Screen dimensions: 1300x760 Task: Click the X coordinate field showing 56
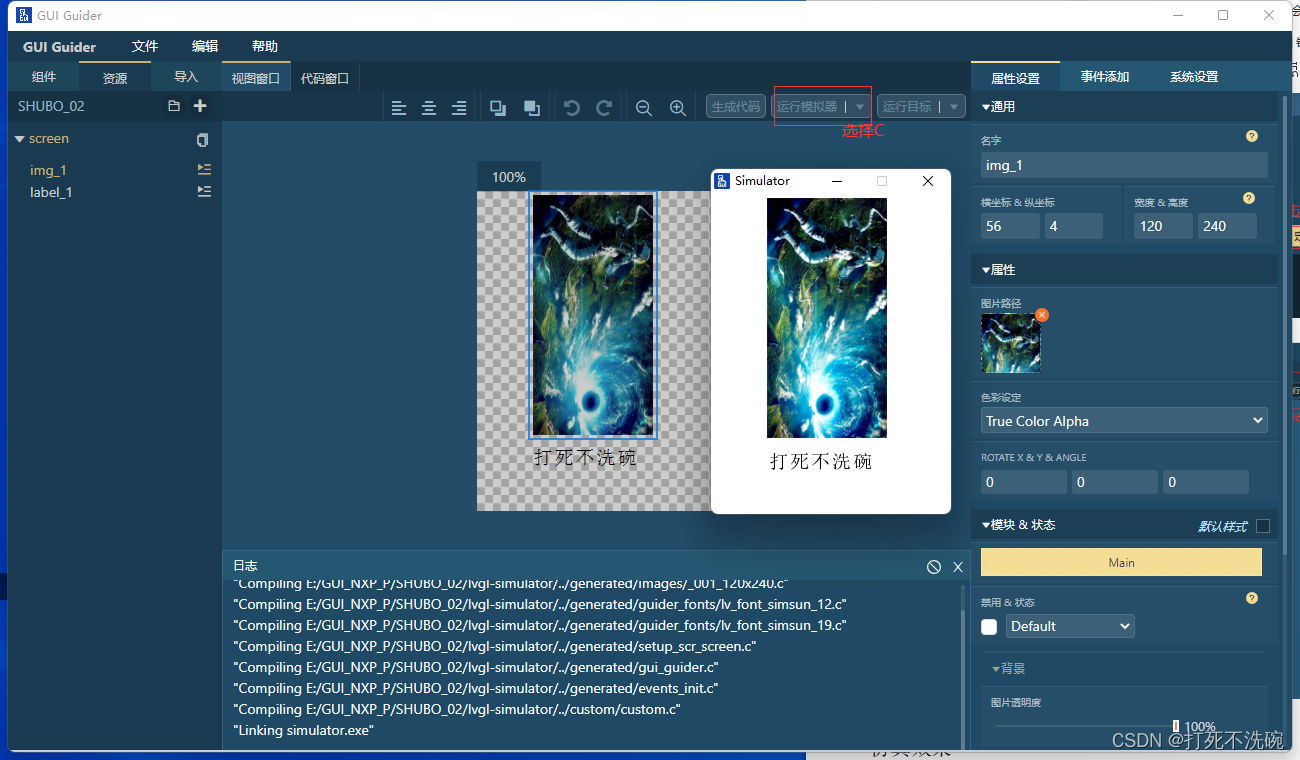click(x=1010, y=226)
